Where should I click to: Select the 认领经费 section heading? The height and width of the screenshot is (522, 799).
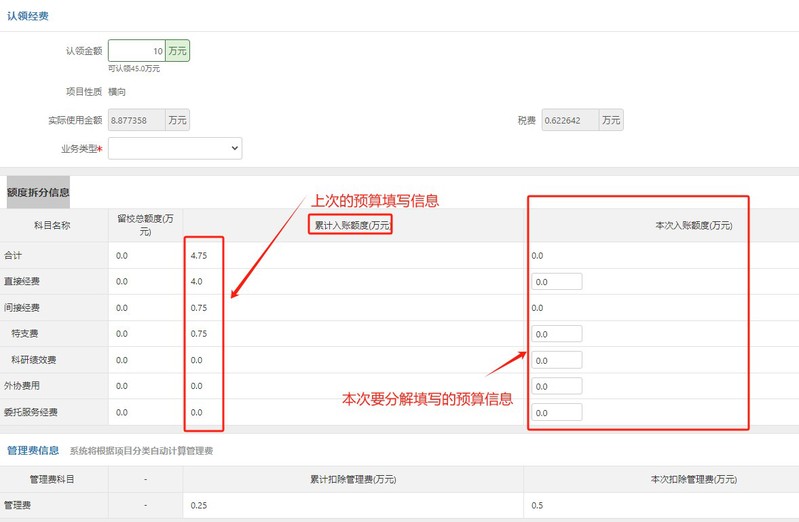tap(27, 17)
